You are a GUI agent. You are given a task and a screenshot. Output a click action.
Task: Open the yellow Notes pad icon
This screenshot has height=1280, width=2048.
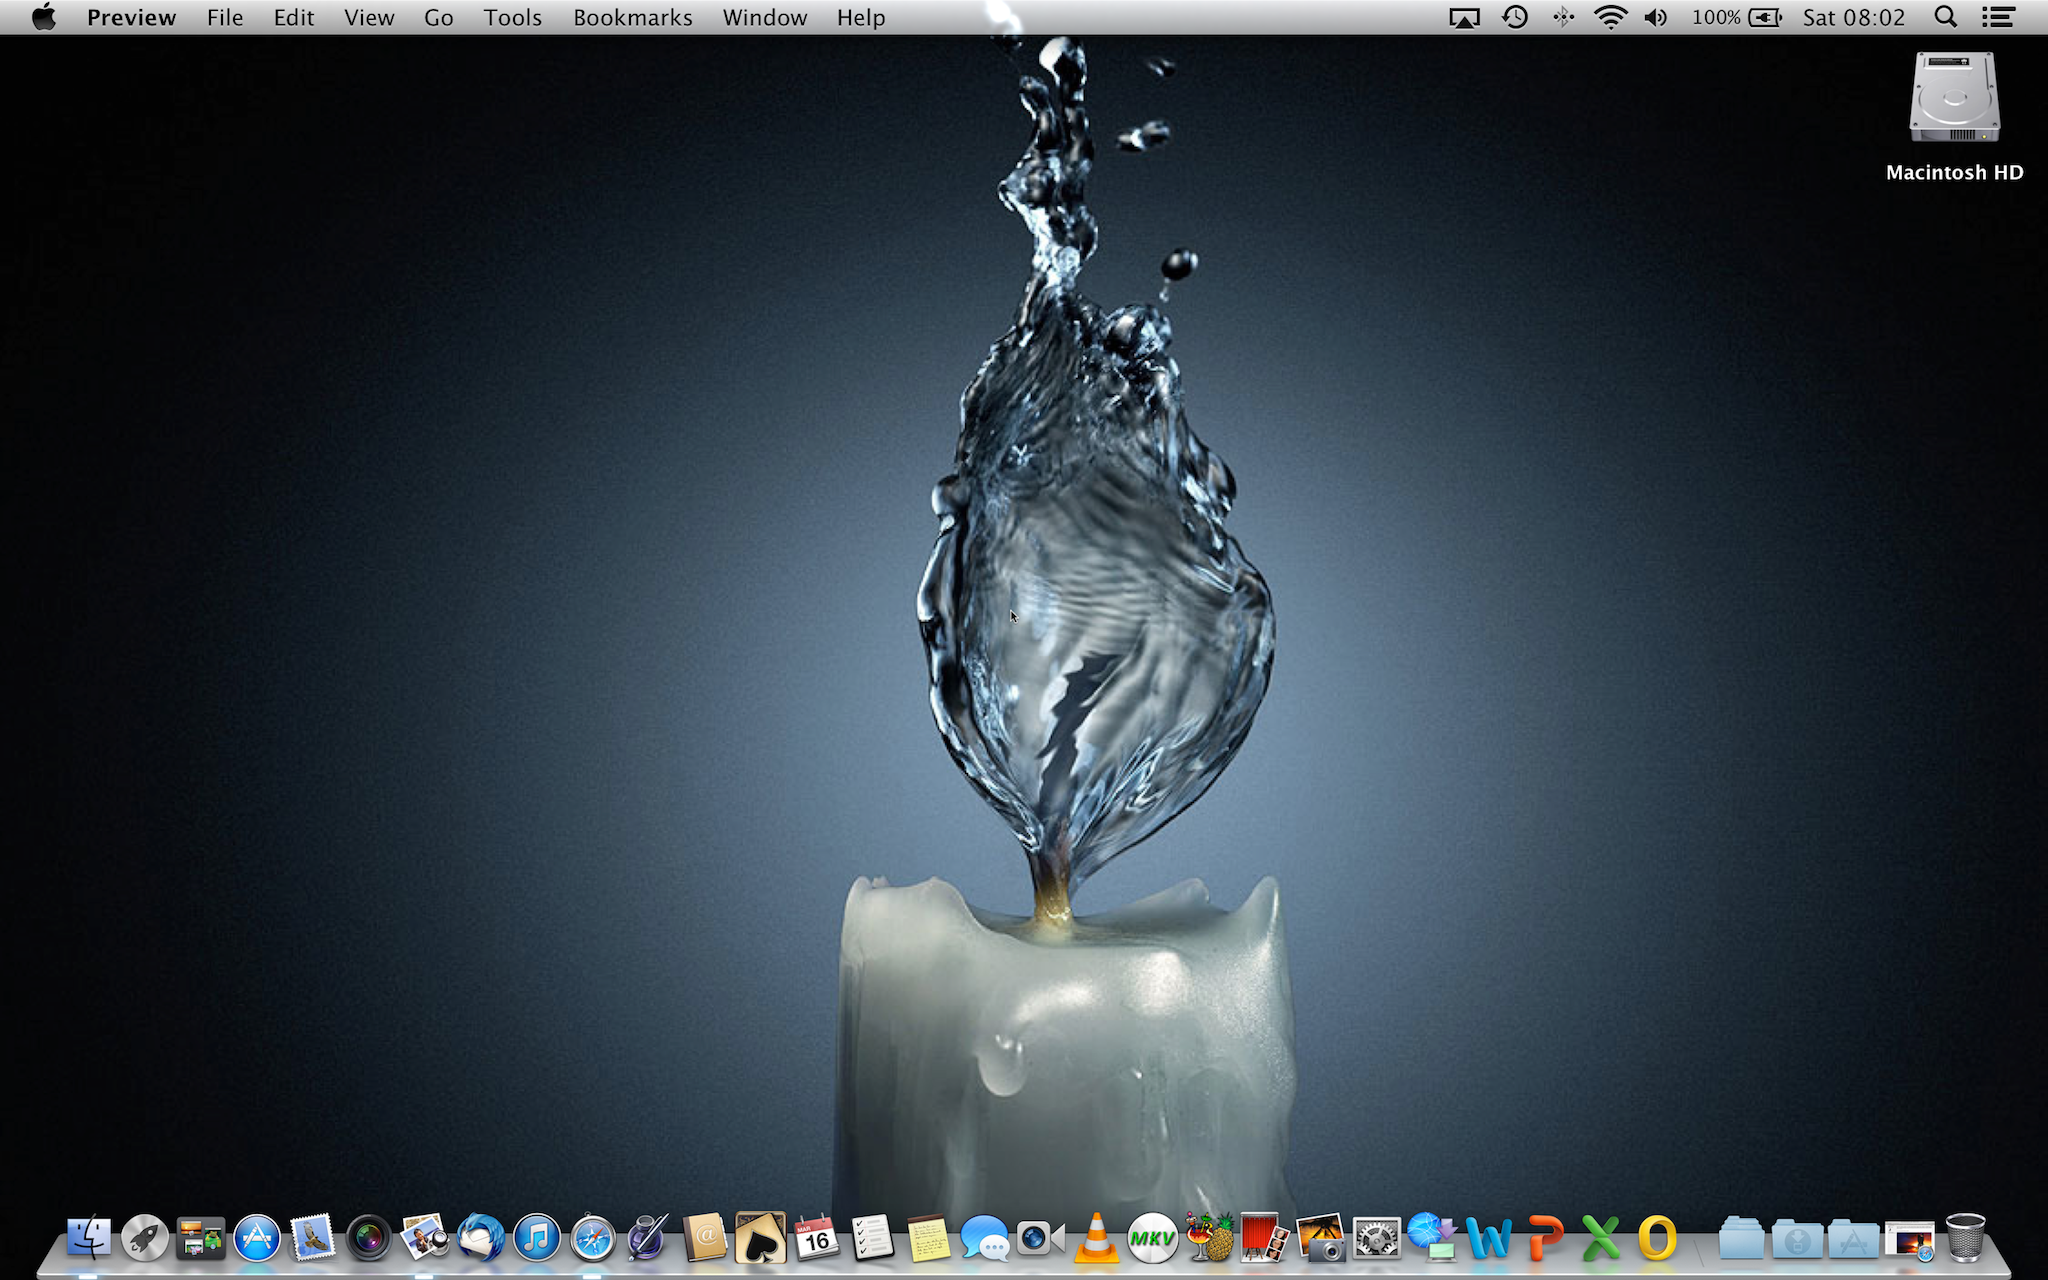pos(928,1238)
